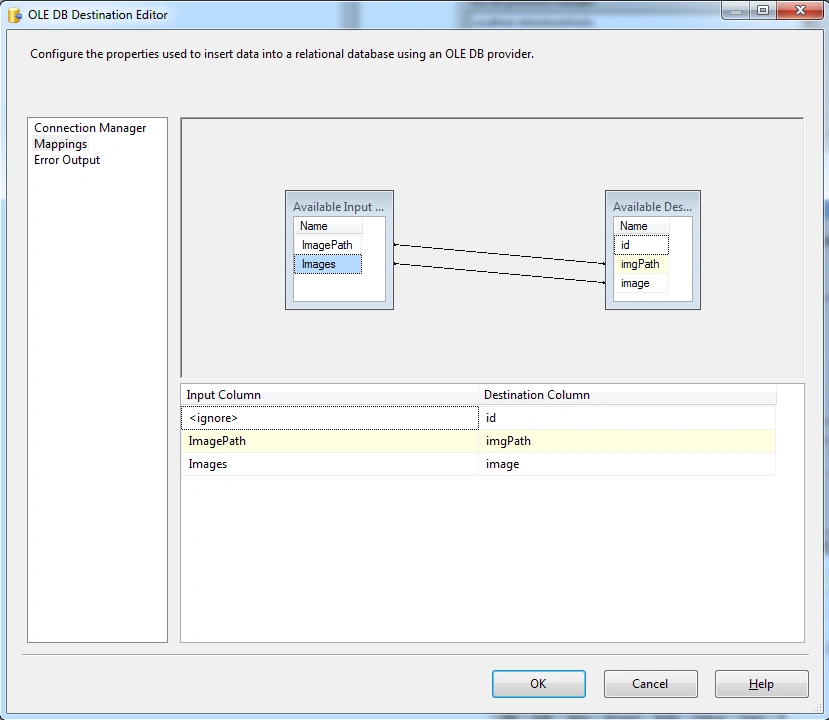Image resolution: width=829 pixels, height=720 pixels.
Task: Select the Mappings page
Action: coord(60,144)
